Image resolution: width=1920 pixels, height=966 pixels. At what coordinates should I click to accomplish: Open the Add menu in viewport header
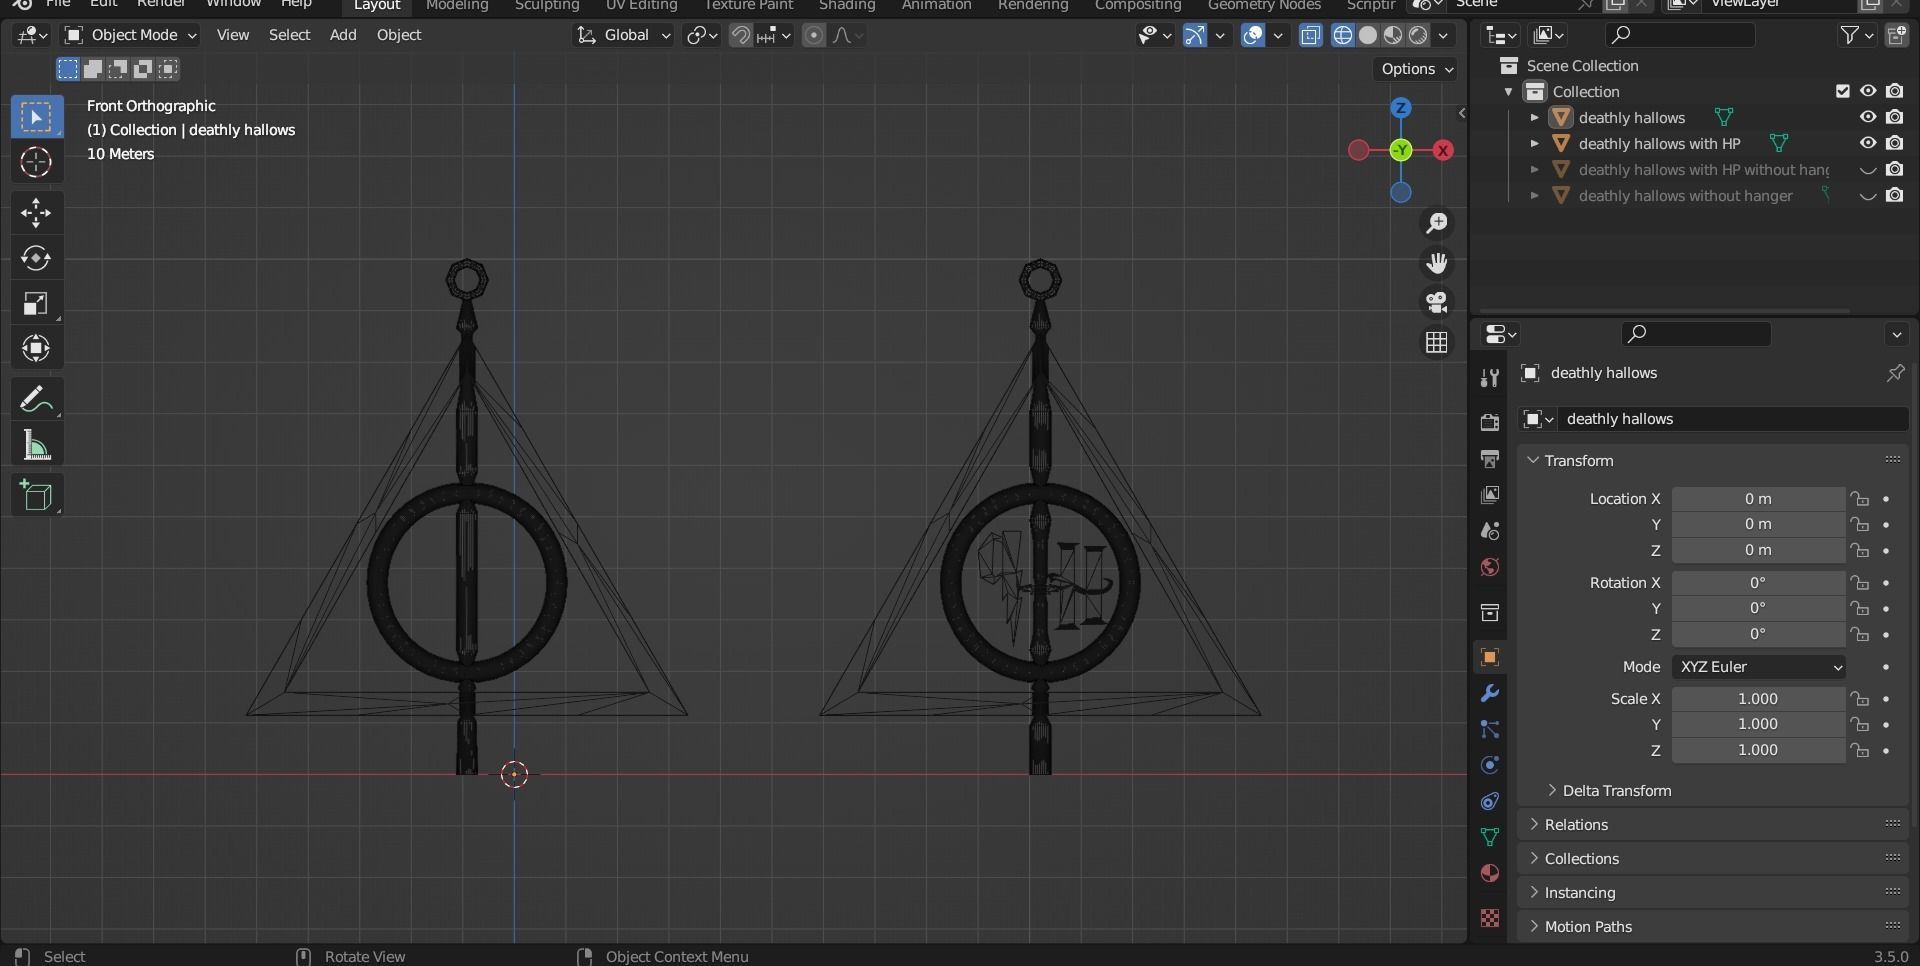(x=343, y=35)
